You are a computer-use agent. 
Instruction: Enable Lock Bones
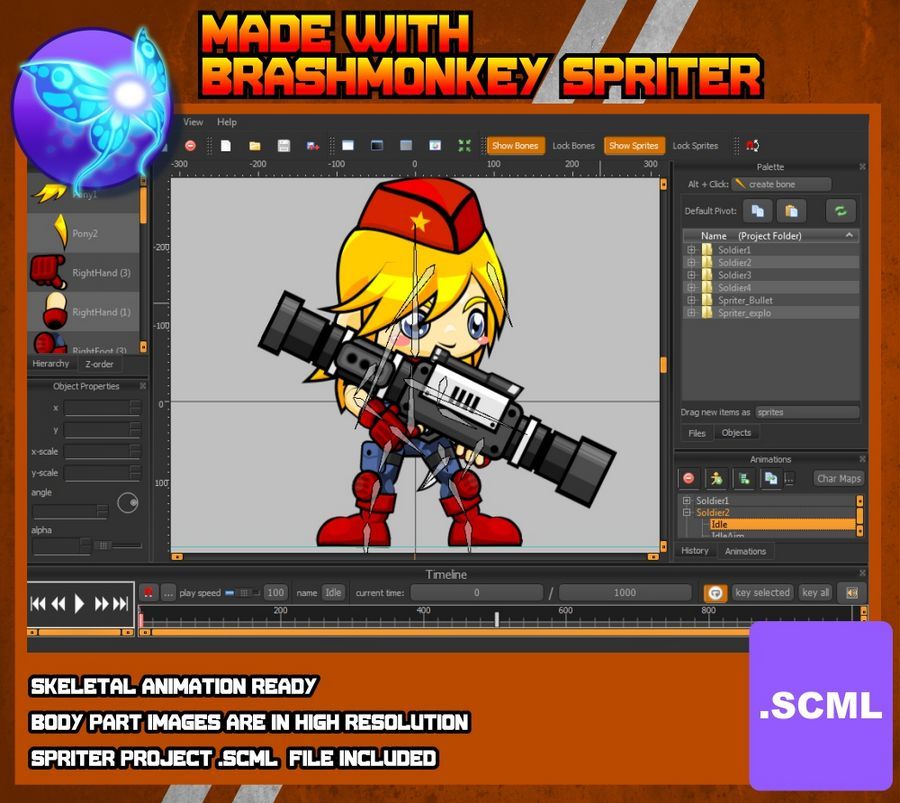[x=573, y=146]
